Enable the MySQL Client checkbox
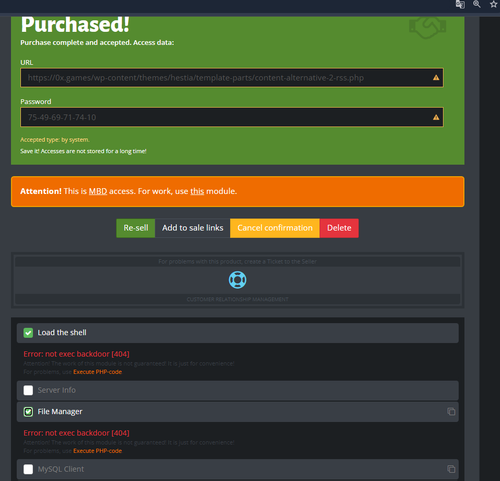 [28, 469]
